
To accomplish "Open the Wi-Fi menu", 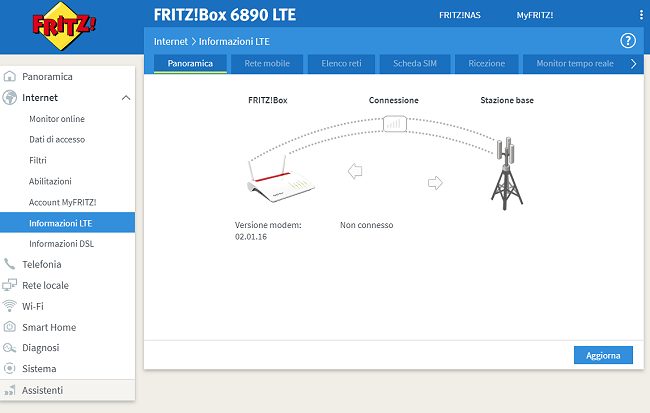I will click(32, 306).
